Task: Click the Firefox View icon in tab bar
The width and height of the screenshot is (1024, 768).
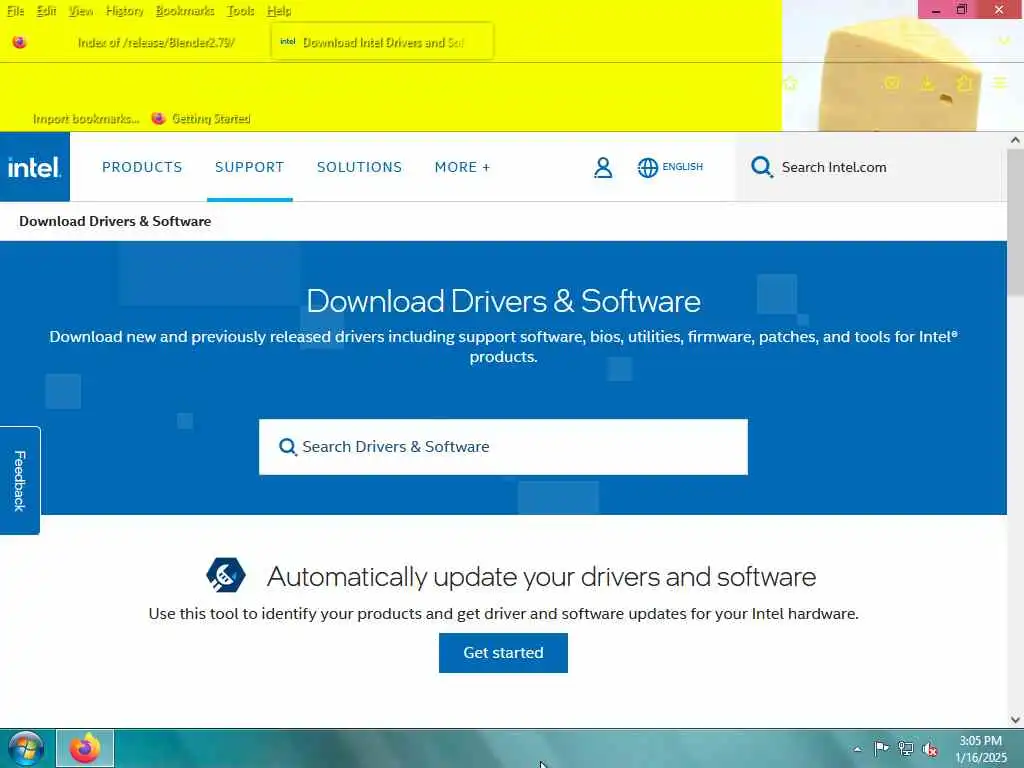Action: click(x=20, y=42)
